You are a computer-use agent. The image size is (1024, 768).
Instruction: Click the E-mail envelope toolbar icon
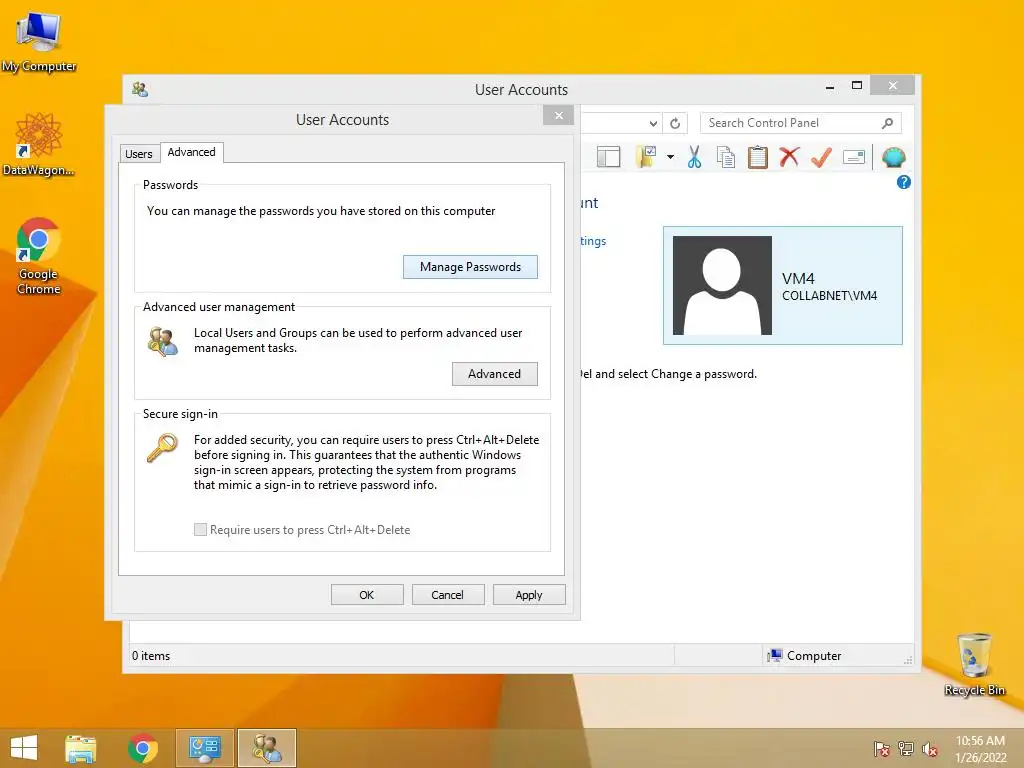coord(854,157)
